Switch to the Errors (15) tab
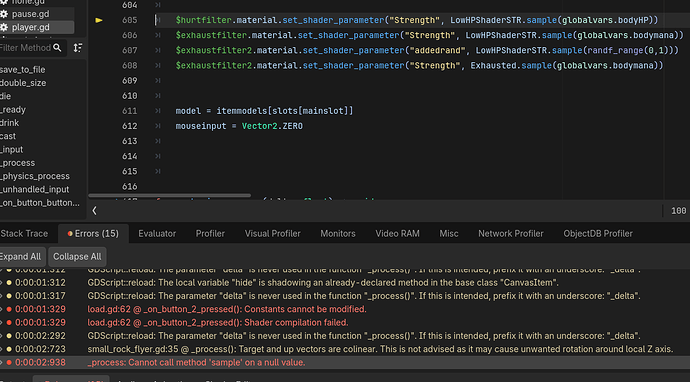 pos(93,234)
